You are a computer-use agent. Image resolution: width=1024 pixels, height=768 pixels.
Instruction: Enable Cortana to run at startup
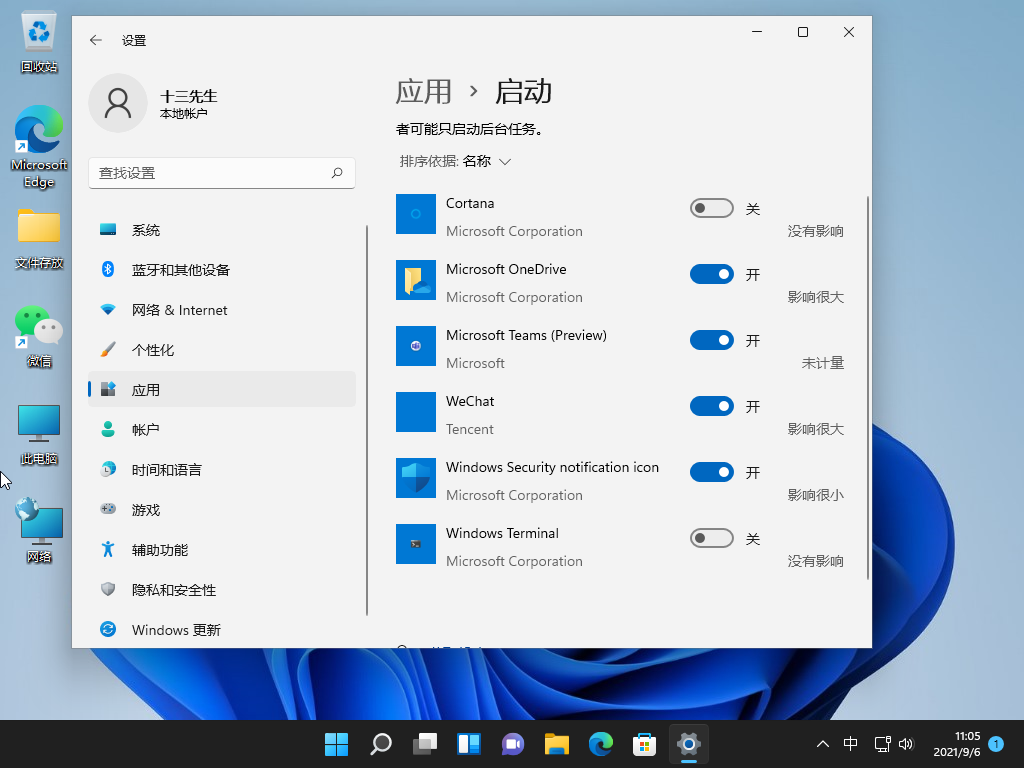711,208
